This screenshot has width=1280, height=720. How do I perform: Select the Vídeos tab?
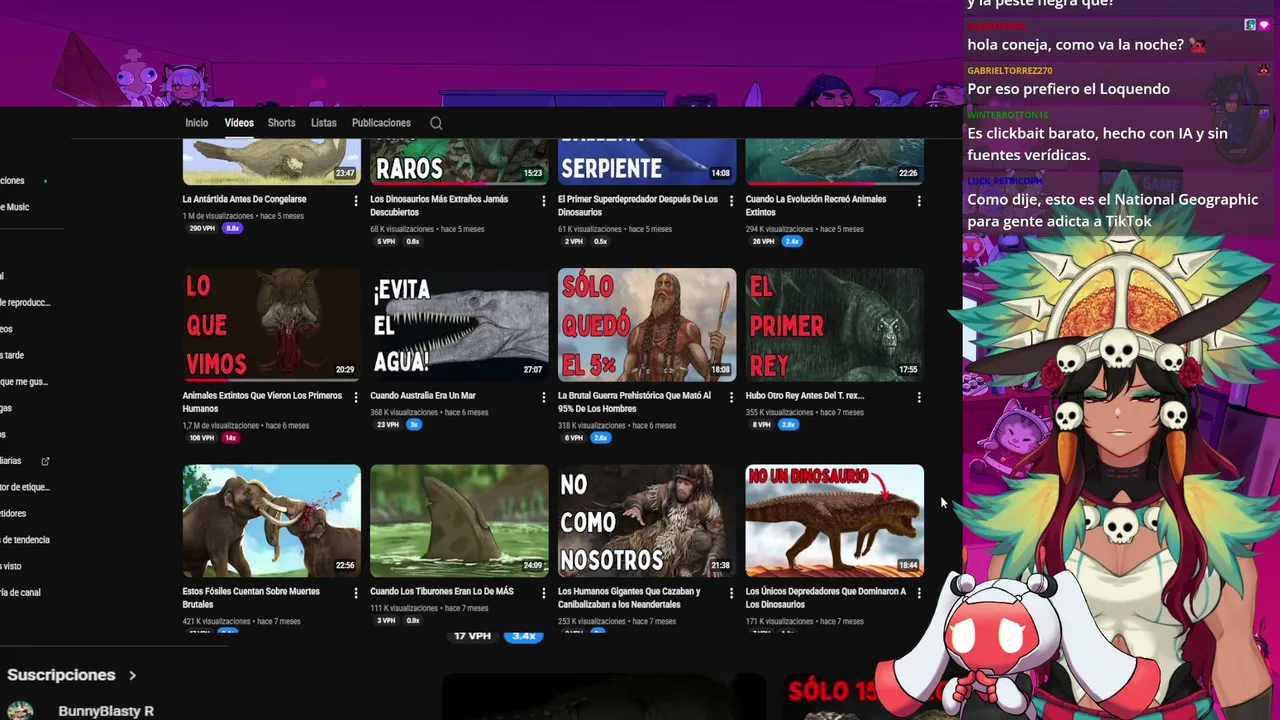tap(239, 123)
